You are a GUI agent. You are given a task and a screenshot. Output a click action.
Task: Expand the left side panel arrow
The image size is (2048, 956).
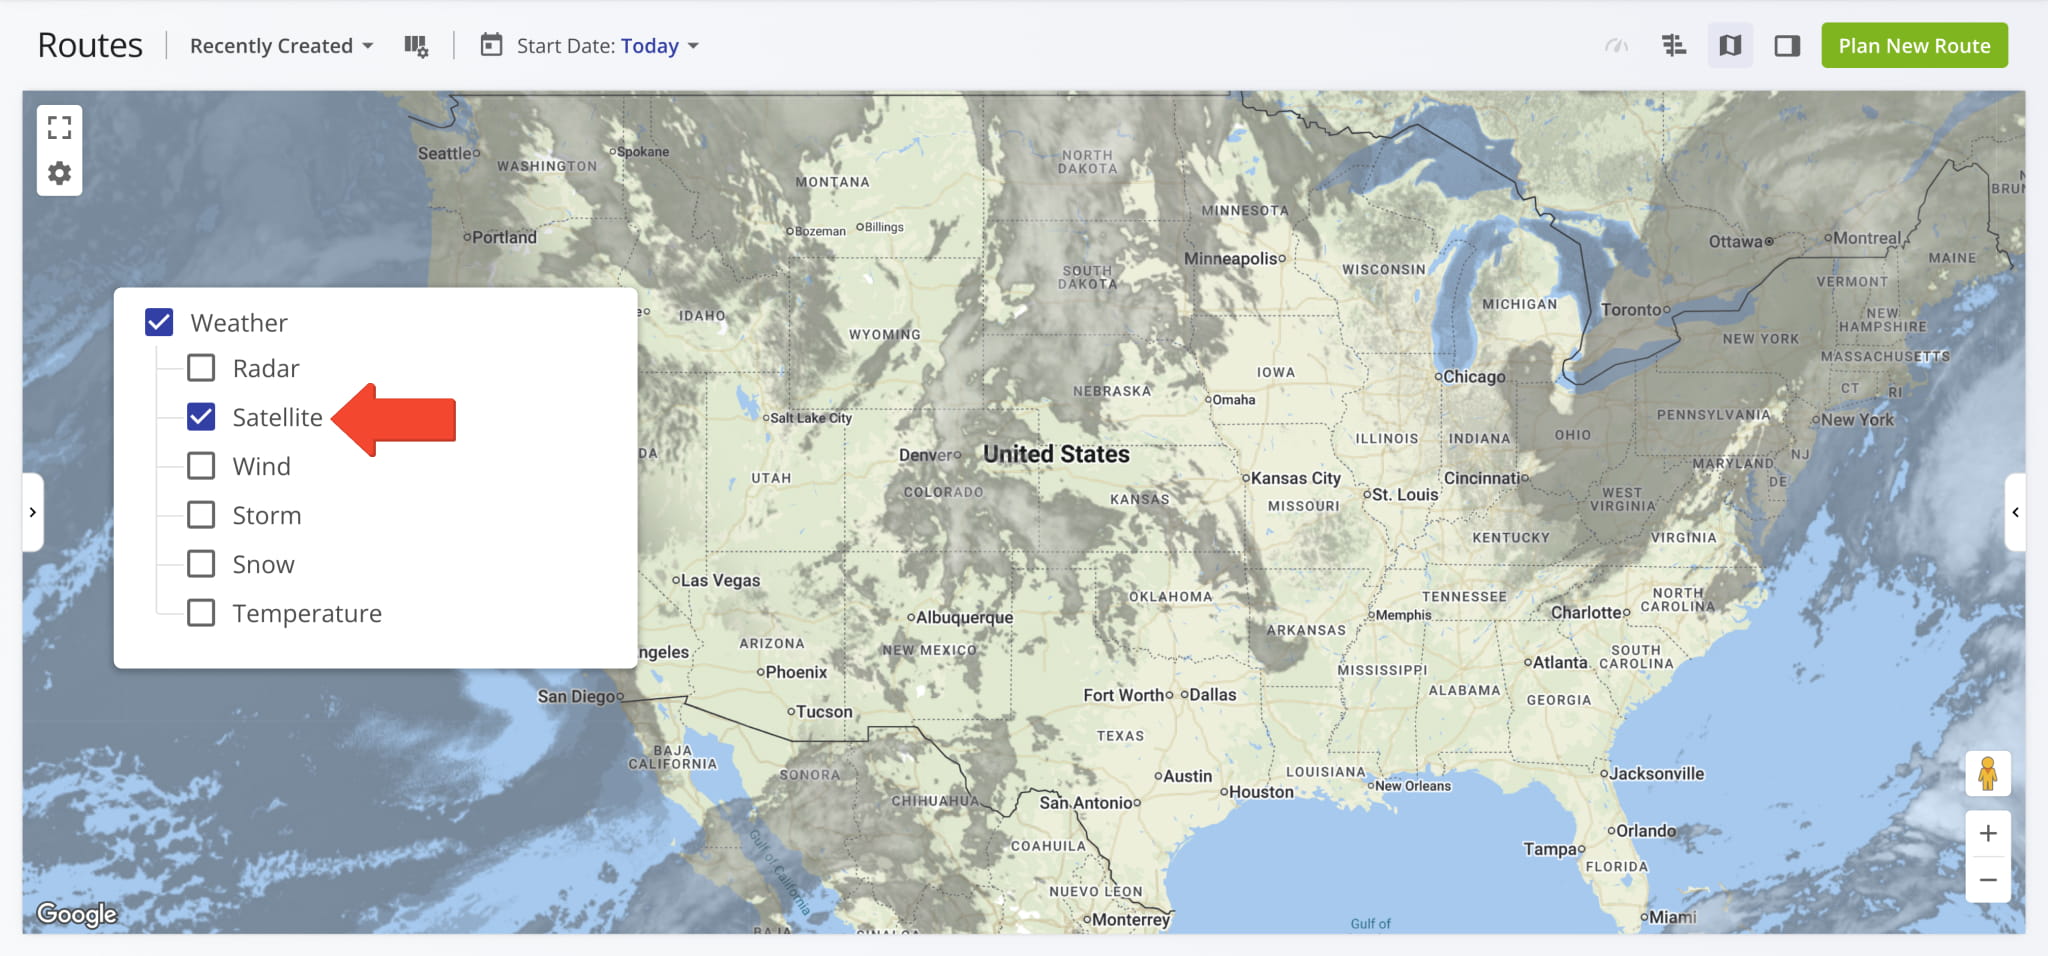[33, 512]
